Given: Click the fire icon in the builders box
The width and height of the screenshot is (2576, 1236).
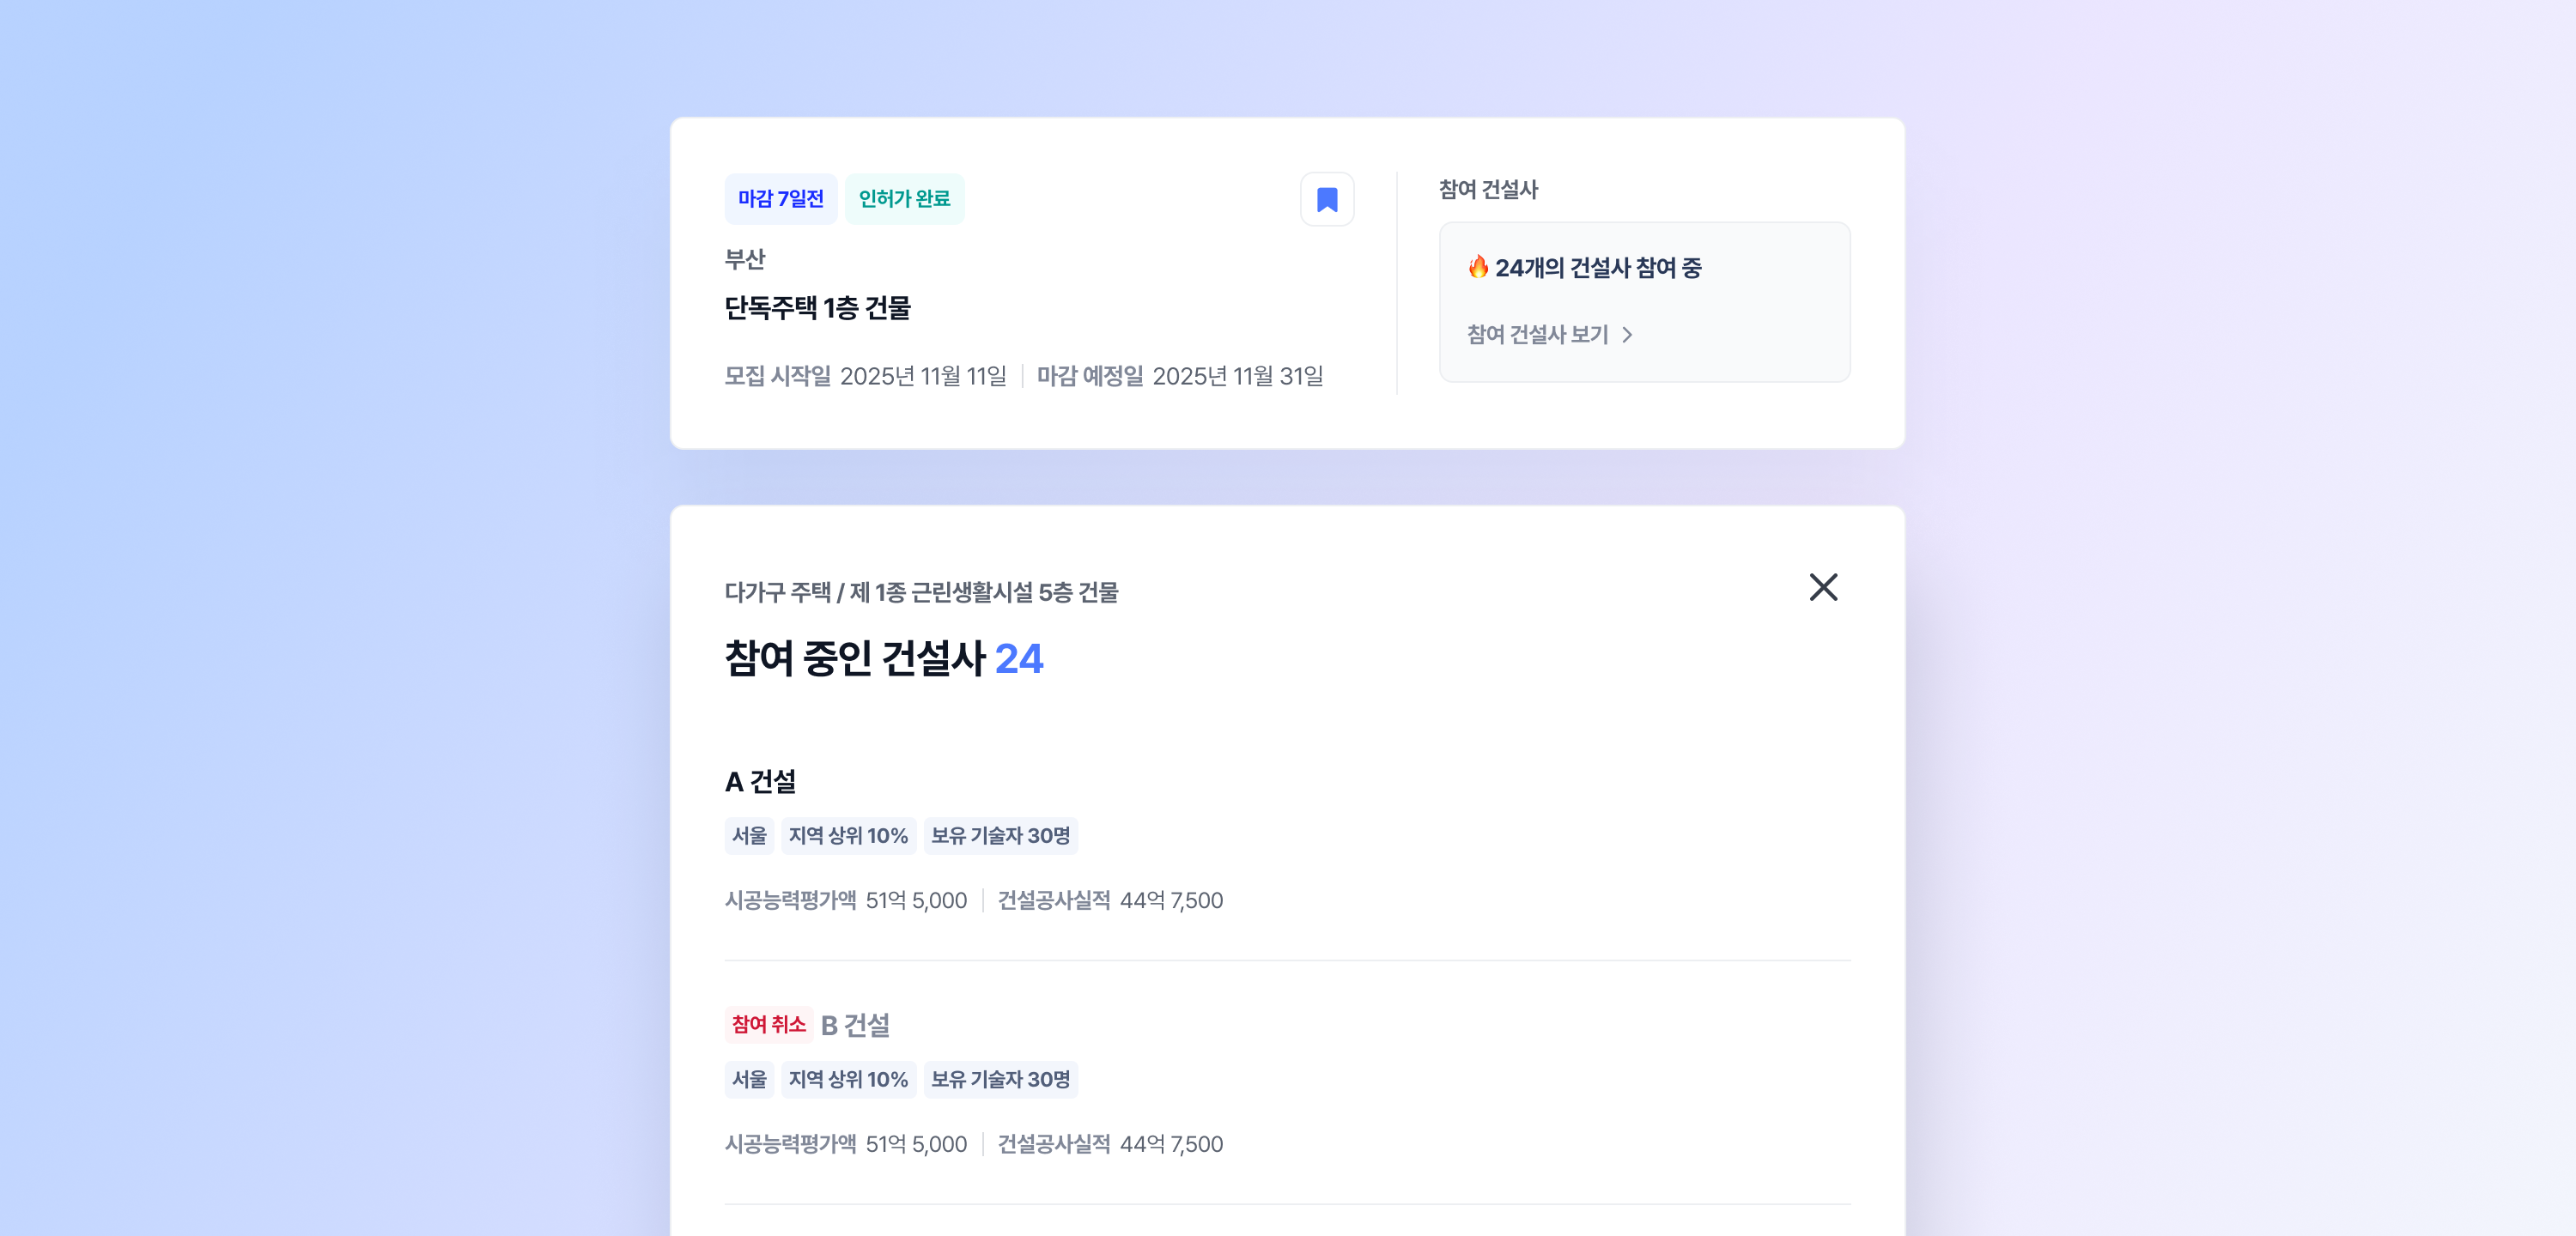Looking at the screenshot, I should [1477, 267].
